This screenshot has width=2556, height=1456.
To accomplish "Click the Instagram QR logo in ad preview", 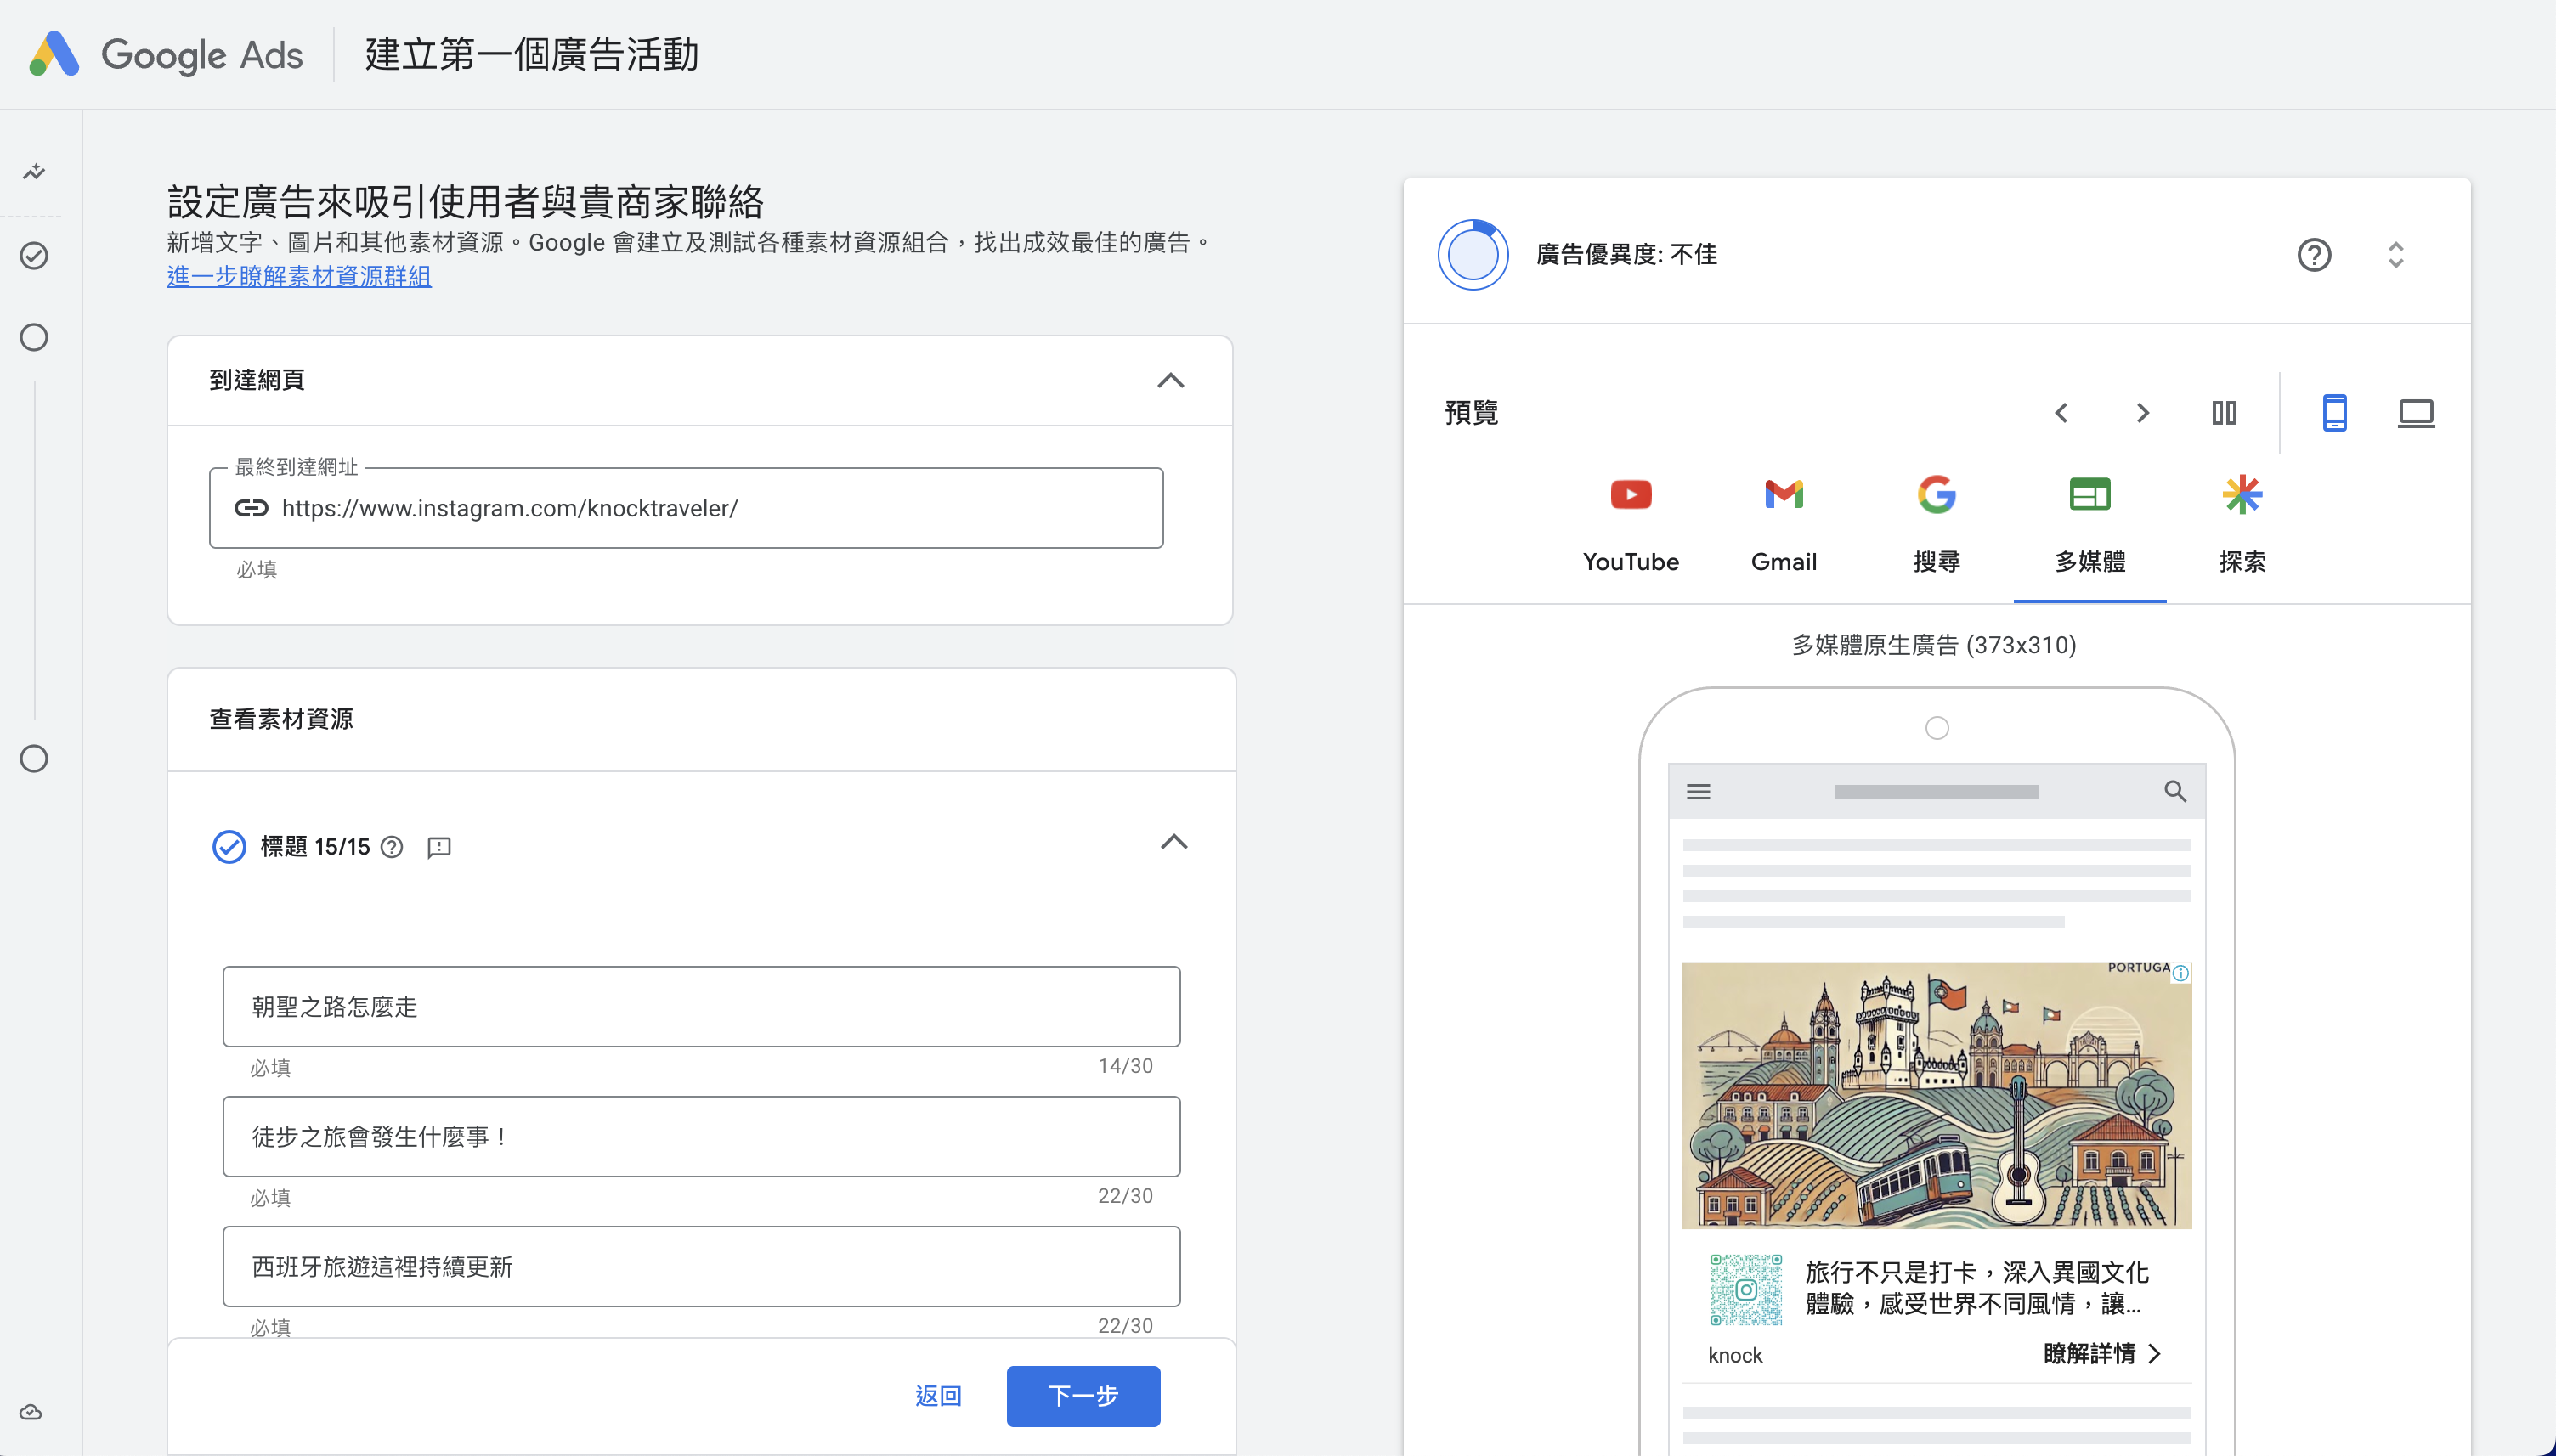I will (x=1746, y=1290).
